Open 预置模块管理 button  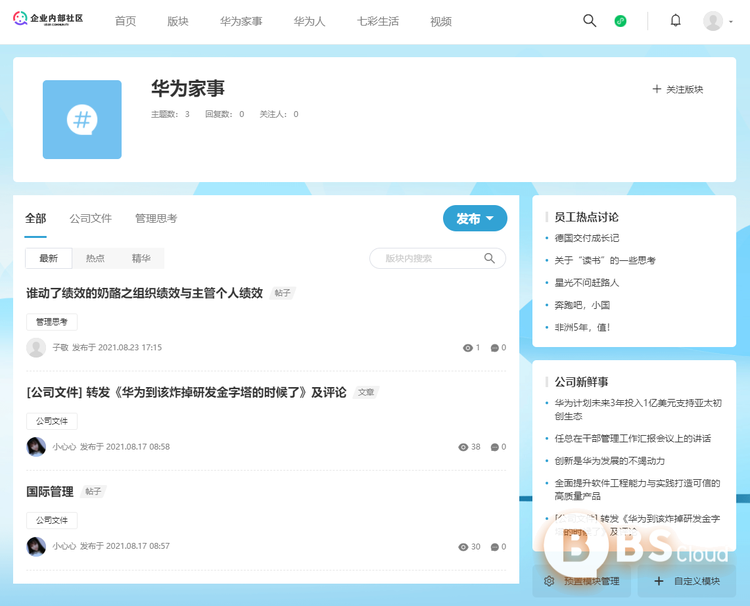click(582, 581)
